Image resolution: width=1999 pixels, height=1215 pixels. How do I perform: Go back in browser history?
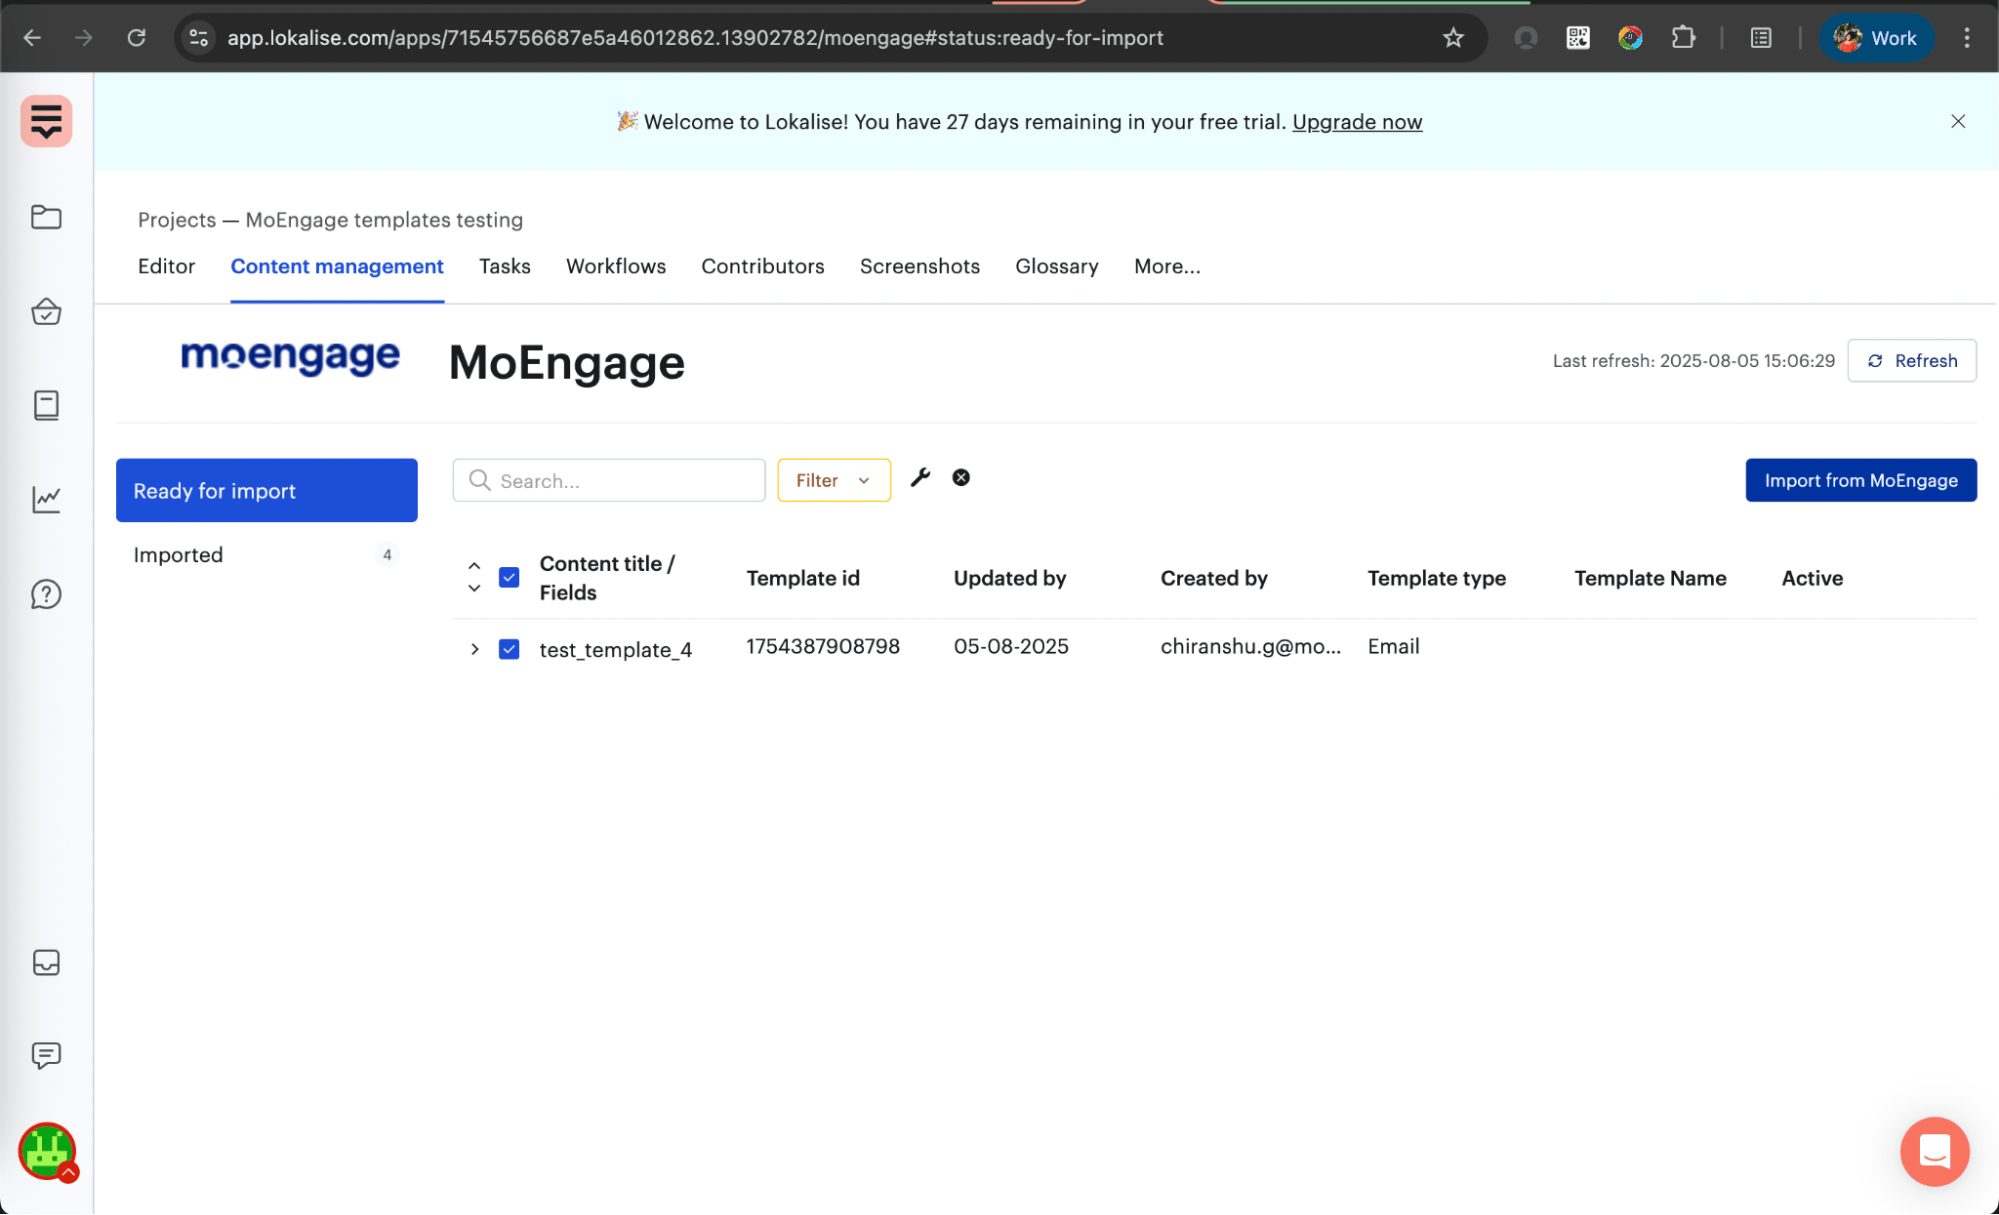pos(32,38)
